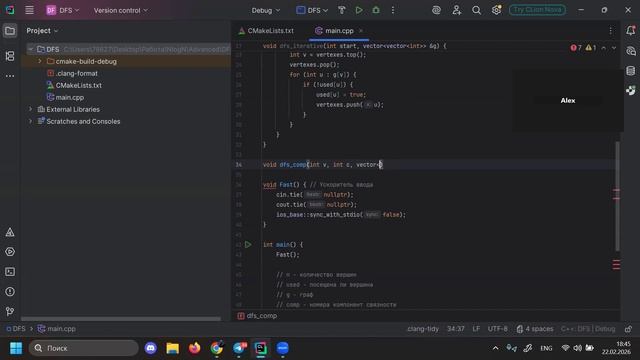Open main.cpp in project tree
640x360 pixels.
click(65, 98)
